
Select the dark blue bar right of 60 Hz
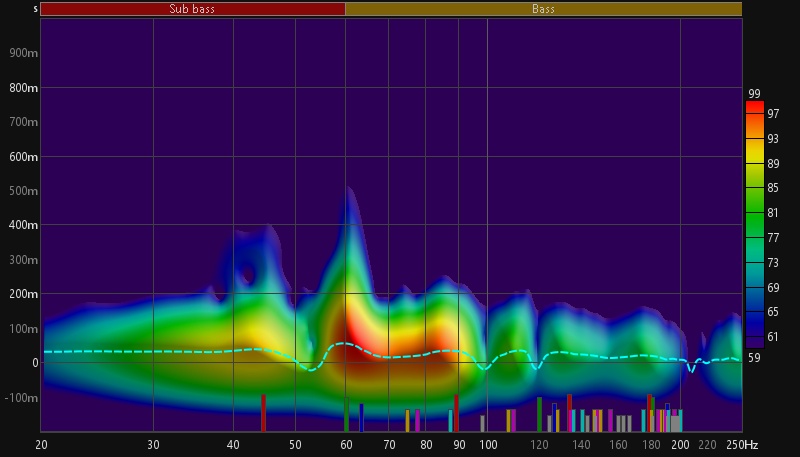coord(361,417)
